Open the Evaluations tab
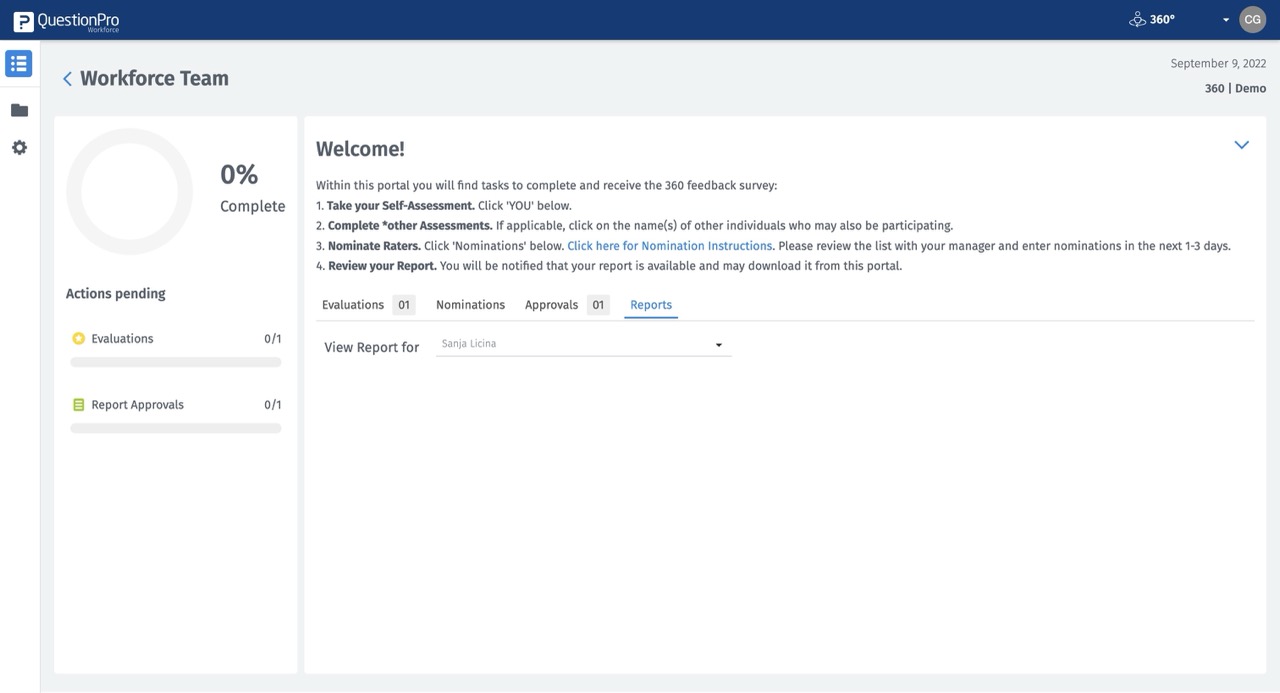Image resolution: width=1280 pixels, height=693 pixels. 353,304
